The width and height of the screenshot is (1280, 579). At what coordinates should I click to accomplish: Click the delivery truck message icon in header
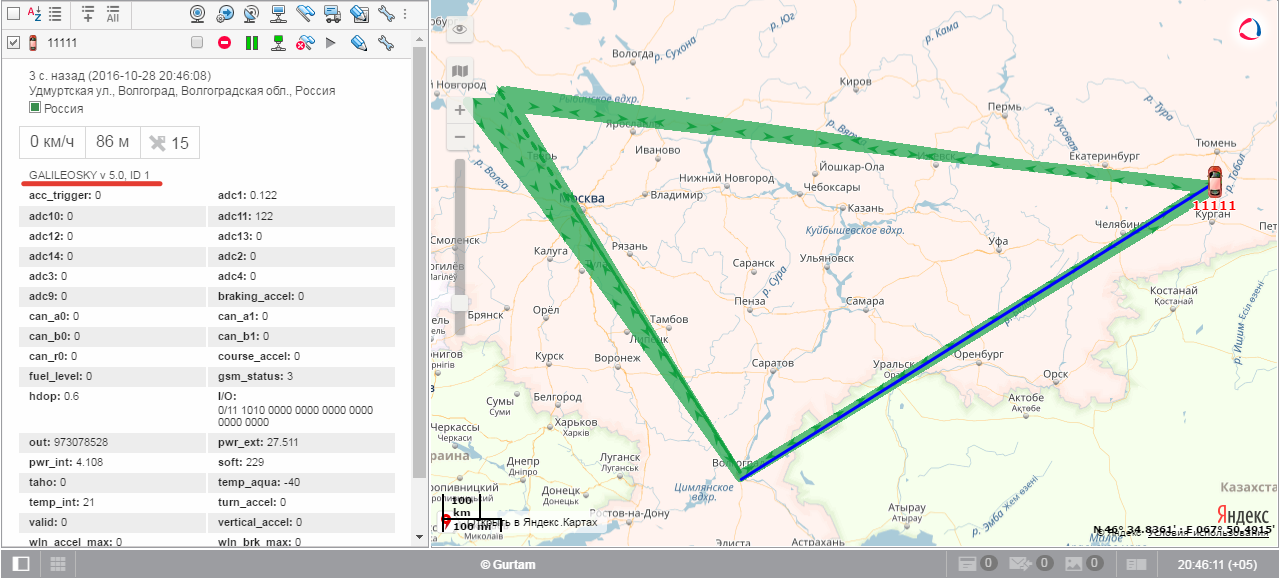[333, 14]
